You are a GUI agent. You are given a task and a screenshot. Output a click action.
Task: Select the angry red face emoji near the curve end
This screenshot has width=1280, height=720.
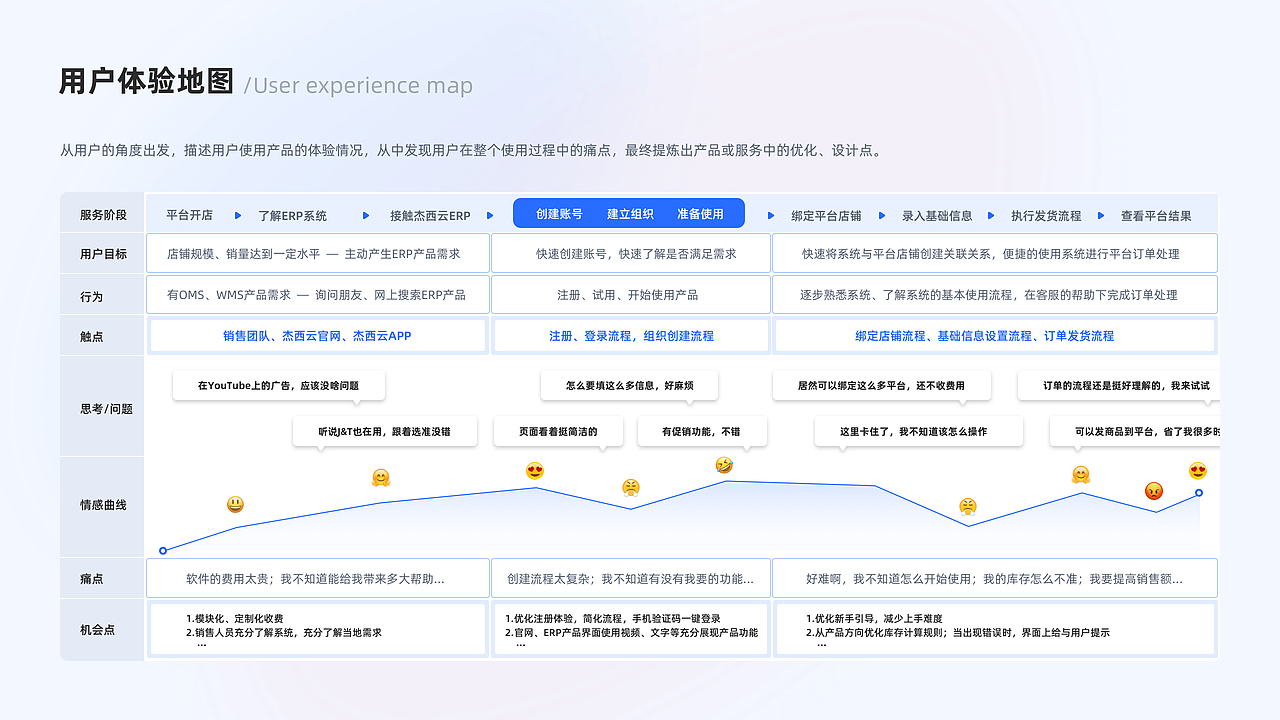[x=1155, y=489]
